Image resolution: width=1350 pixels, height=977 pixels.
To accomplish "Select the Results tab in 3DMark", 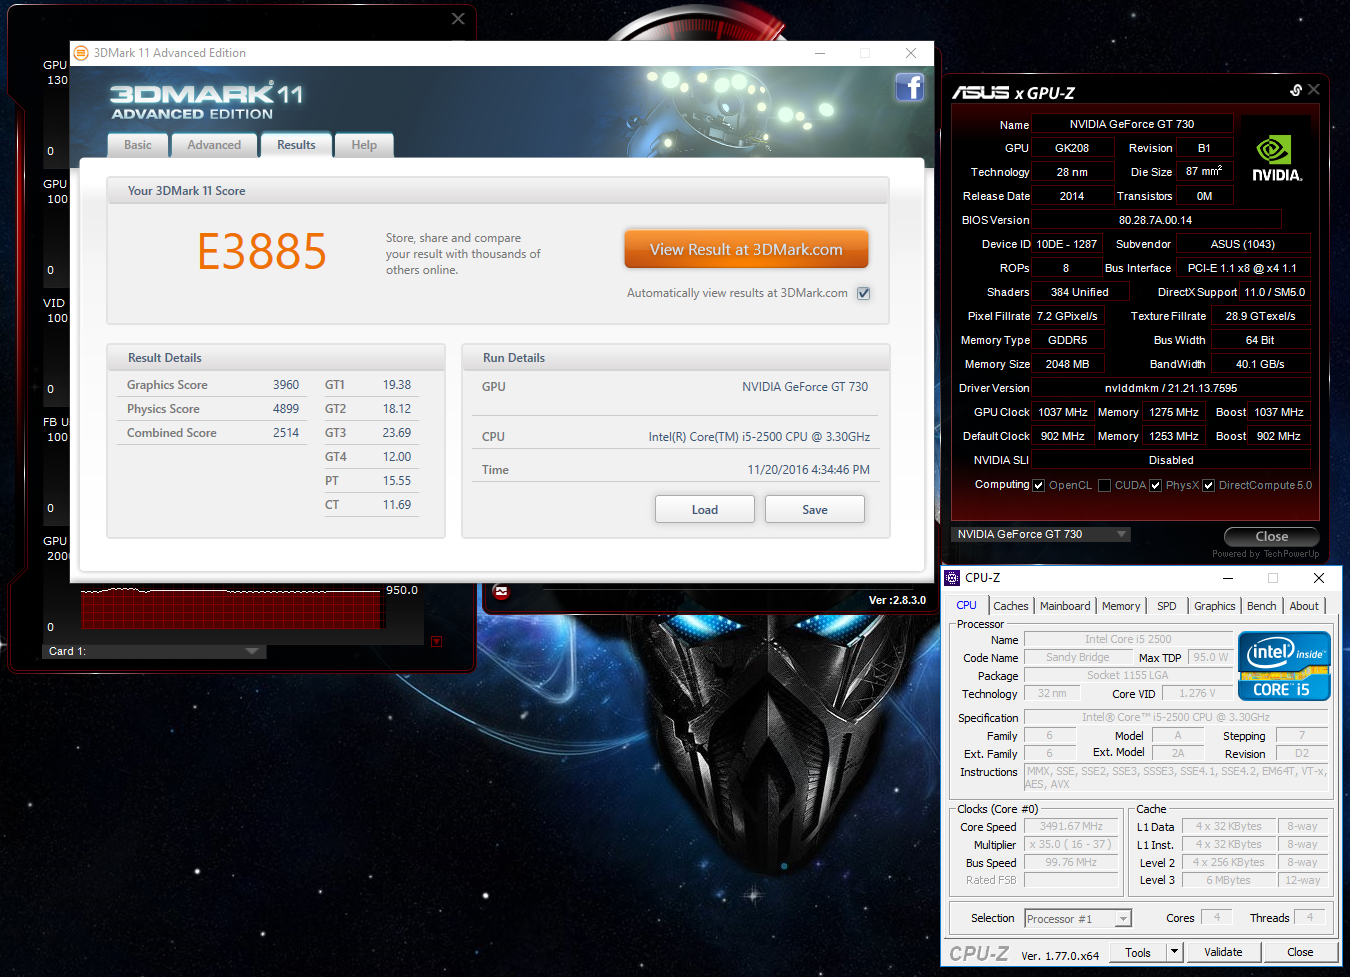I will click(296, 145).
